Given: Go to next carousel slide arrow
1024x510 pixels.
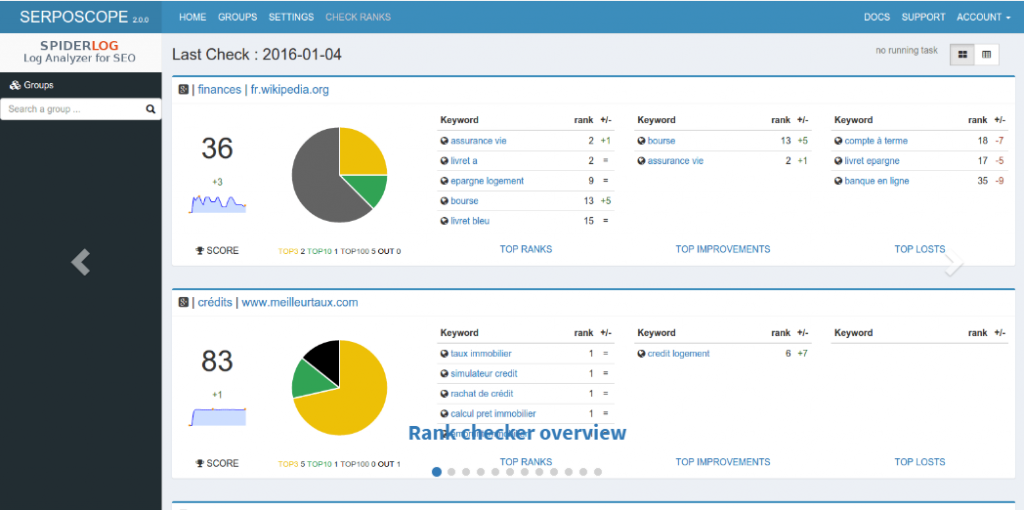Looking at the screenshot, I should pyautogui.click(x=953, y=263).
